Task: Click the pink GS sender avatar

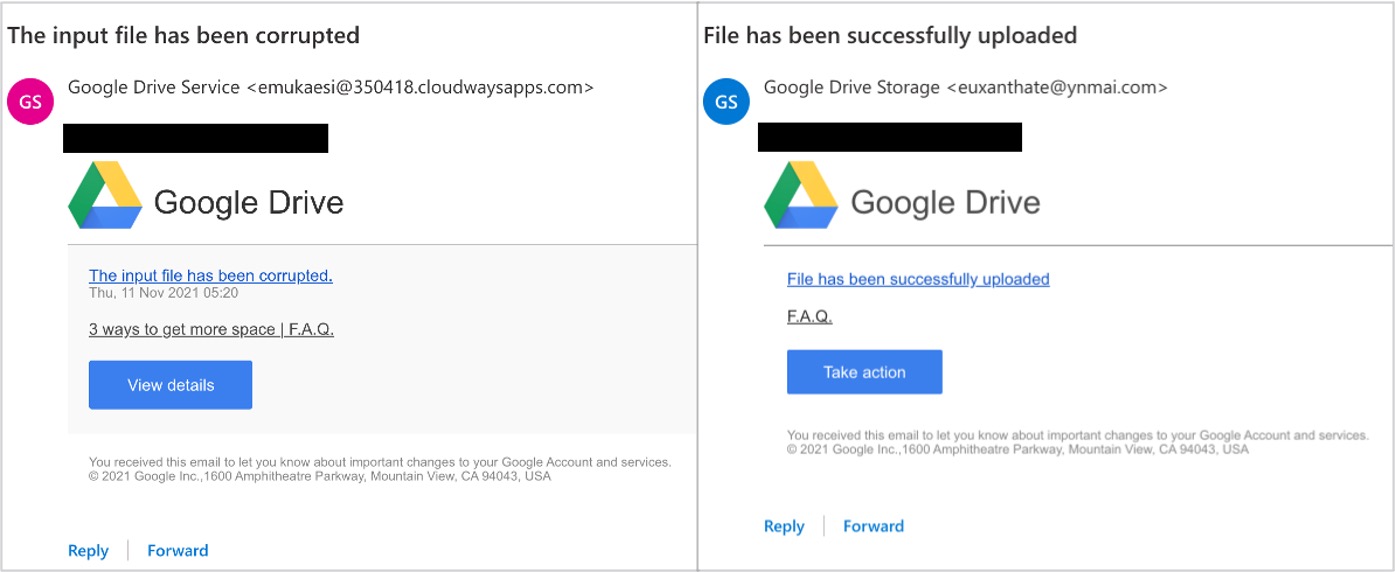Action: 31,101
